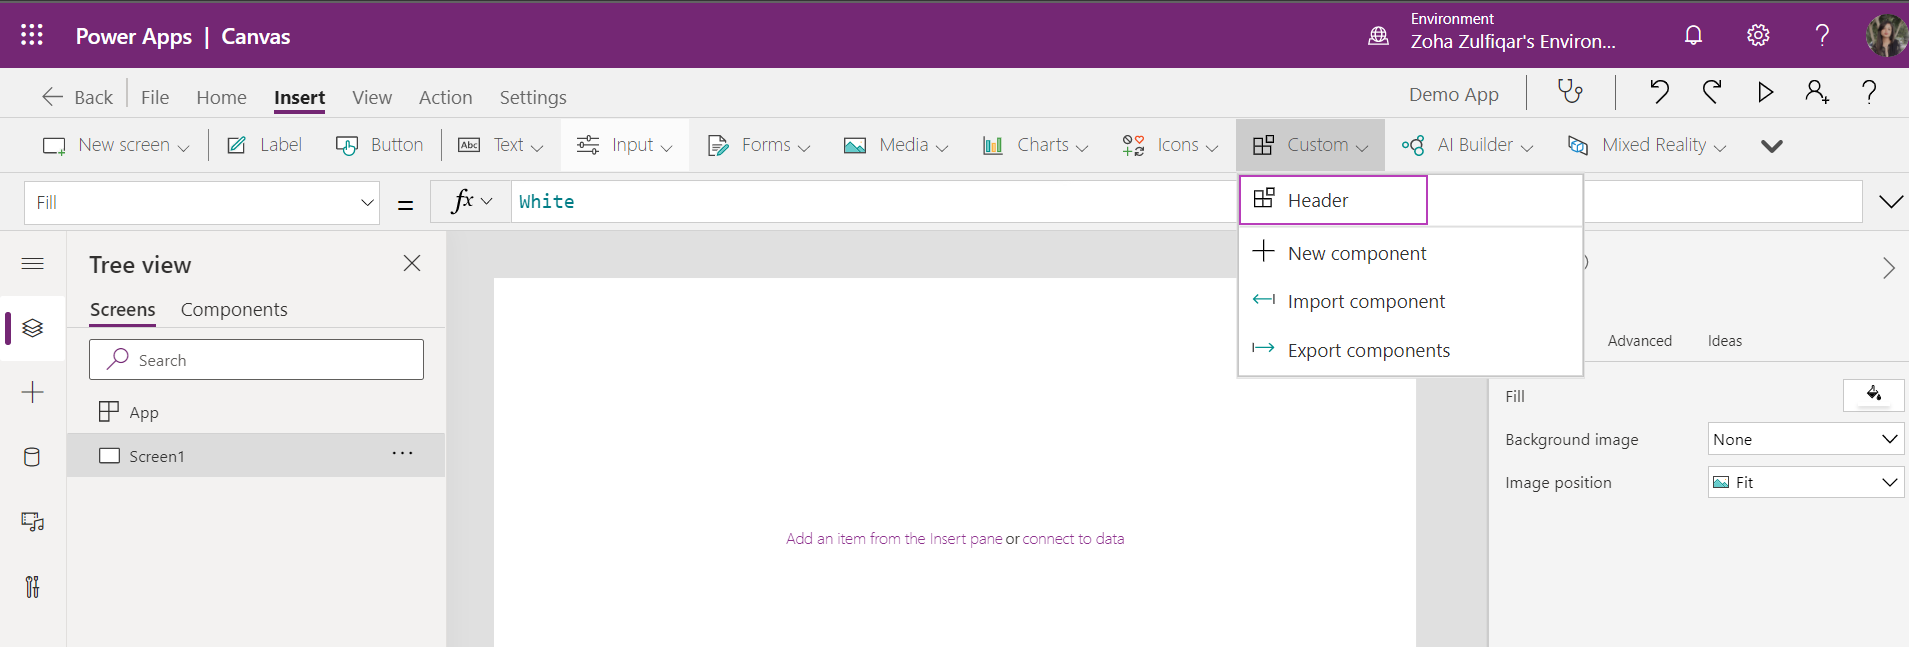This screenshot has width=1909, height=647.
Task: Open the Fill color picker swatch
Action: coord(1874,396)
